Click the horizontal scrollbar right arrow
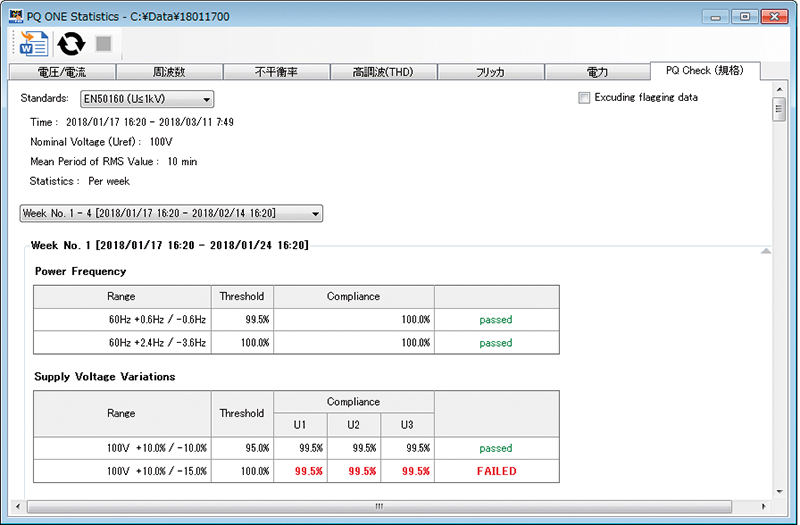 (x=765, y=506)
